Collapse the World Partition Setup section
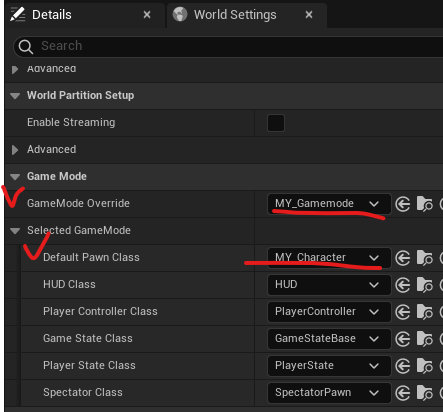 click(x=15, y=96)
